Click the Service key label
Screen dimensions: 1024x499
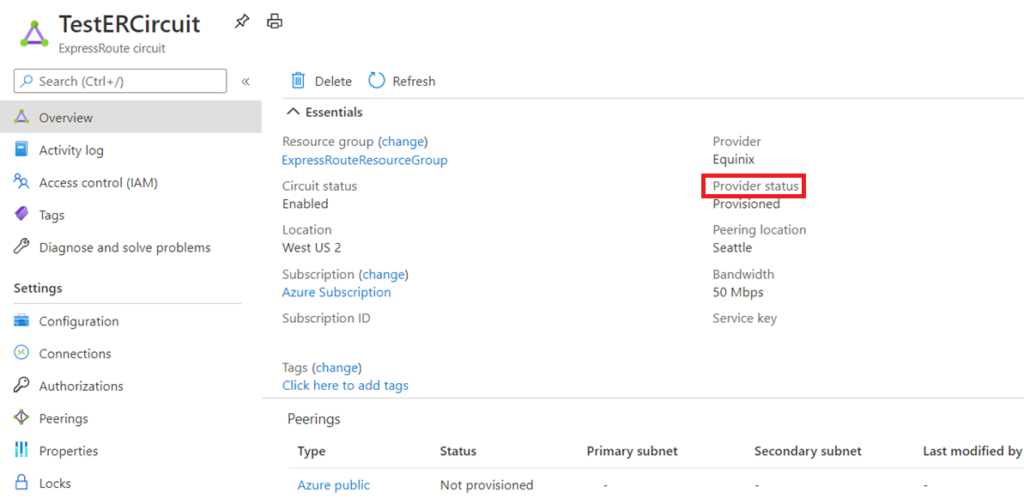pos(744,318)
